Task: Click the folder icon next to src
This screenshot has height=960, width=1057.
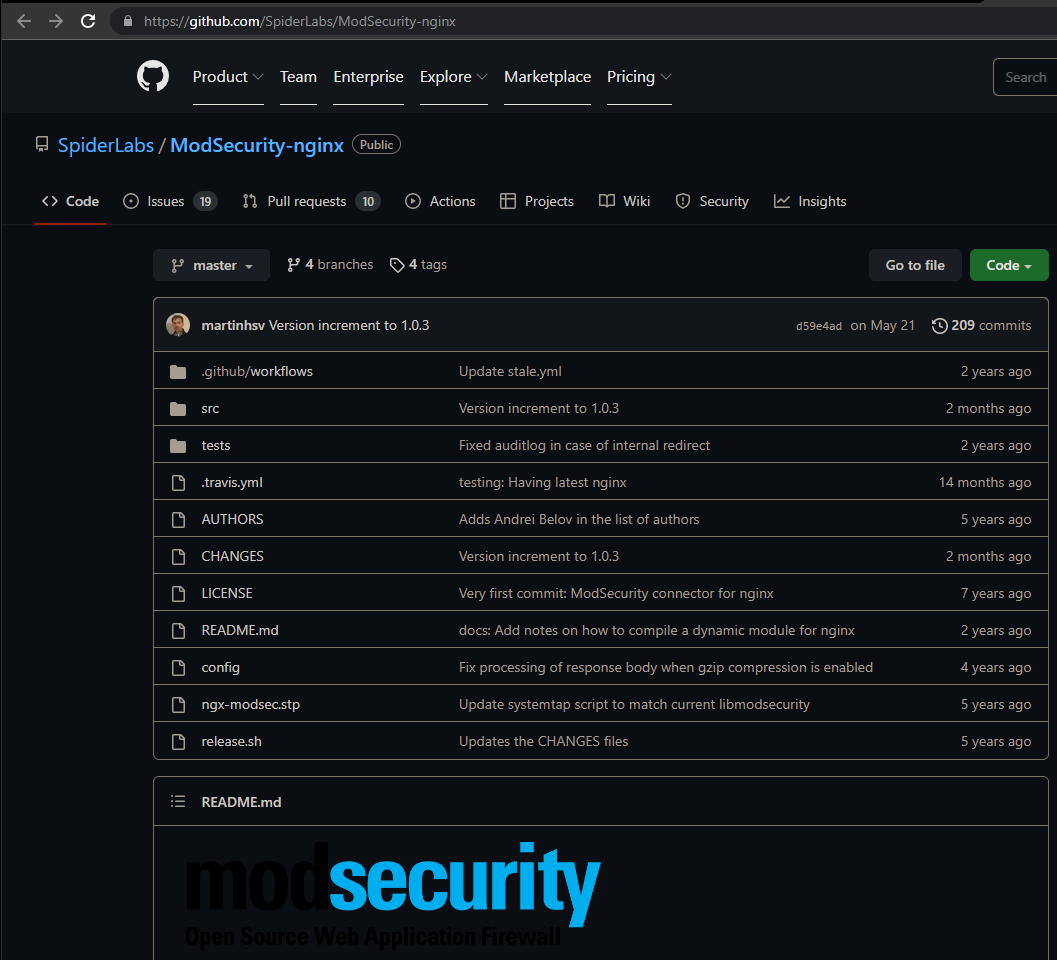Action: pos(178,409)
